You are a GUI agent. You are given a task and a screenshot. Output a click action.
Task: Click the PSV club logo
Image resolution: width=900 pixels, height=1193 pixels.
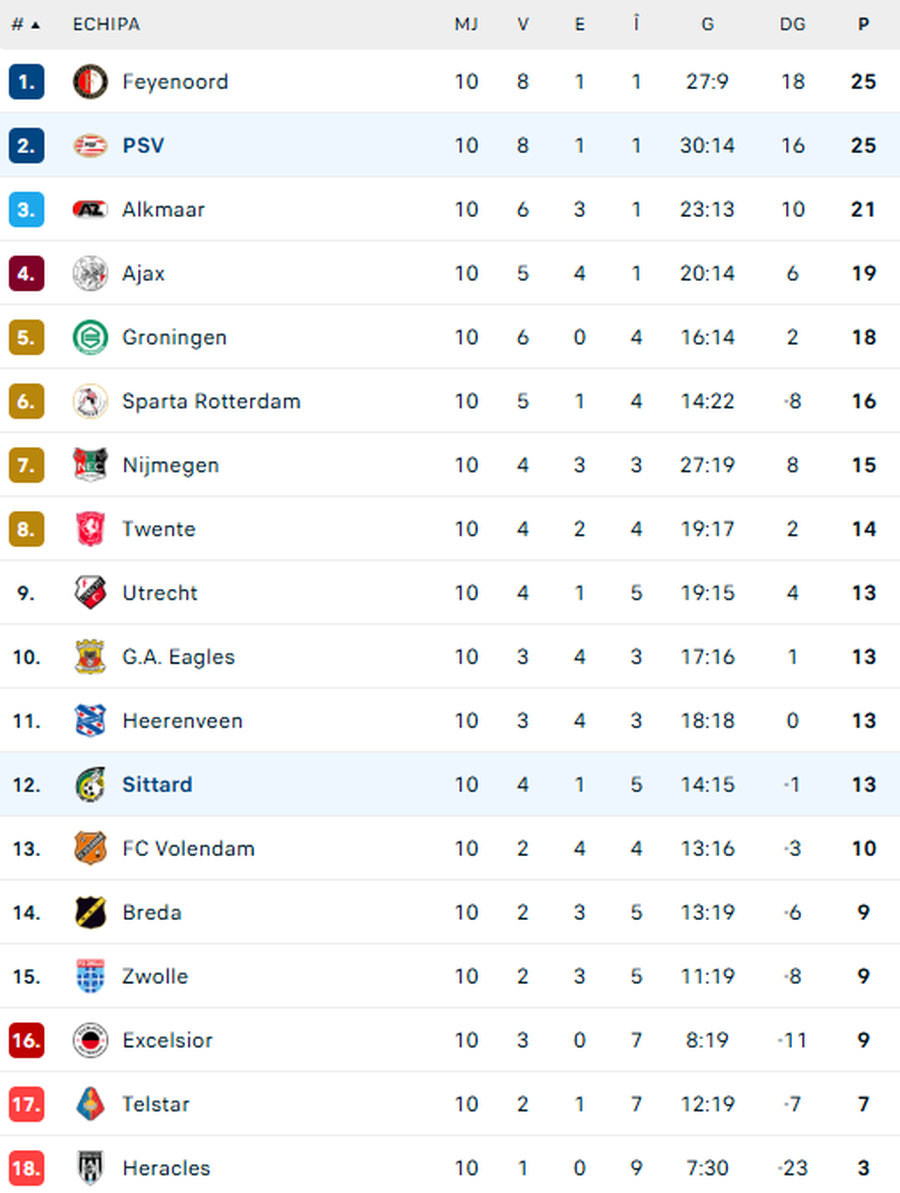(x=90, y=146)
